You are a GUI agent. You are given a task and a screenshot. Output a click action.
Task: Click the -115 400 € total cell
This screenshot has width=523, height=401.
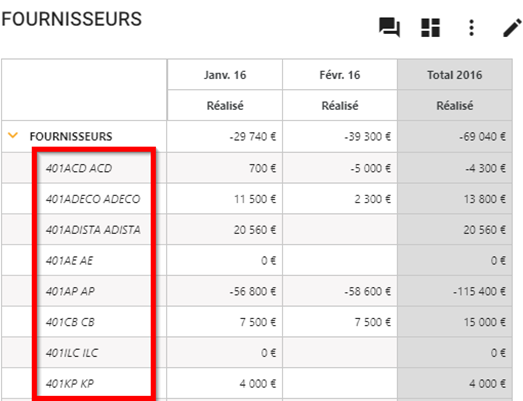[479, 291]
